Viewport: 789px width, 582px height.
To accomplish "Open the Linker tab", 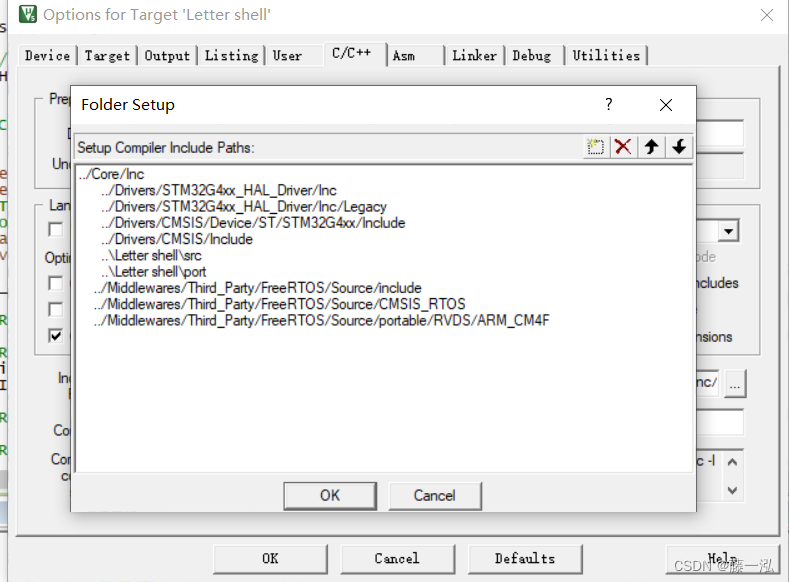I will 475,55.
